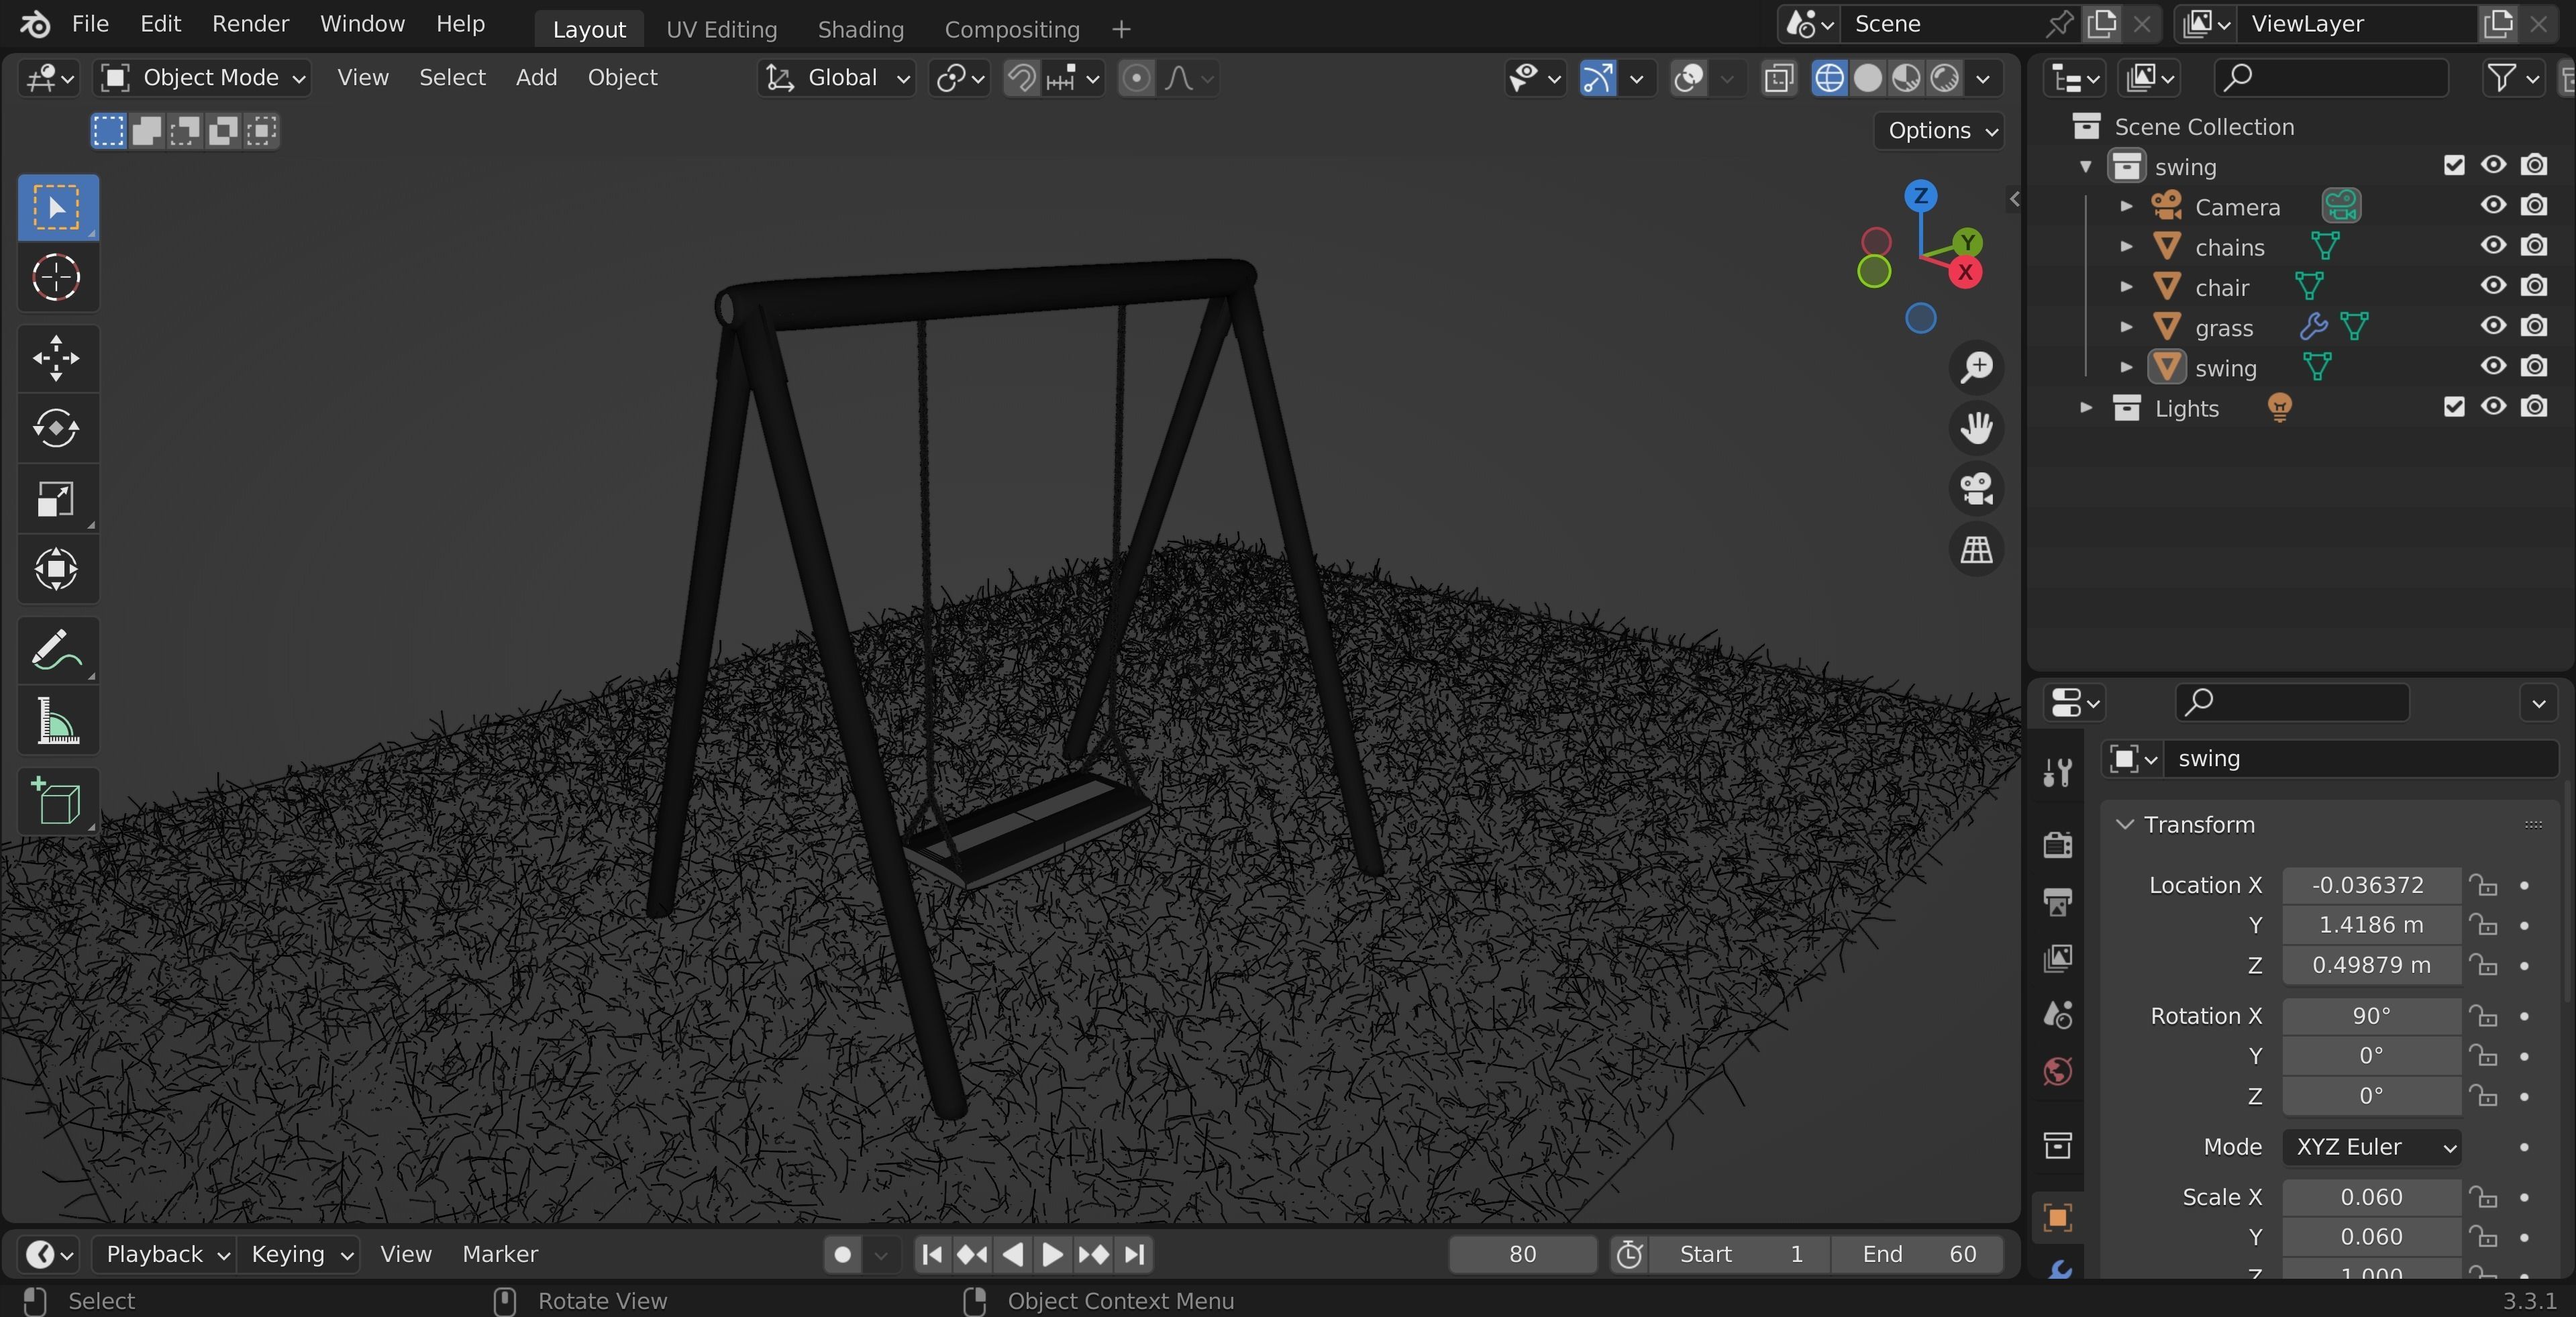Open the Object Mode dropdown
The height and width of the screenshot is (1317, 2576).
pos(202,78)
